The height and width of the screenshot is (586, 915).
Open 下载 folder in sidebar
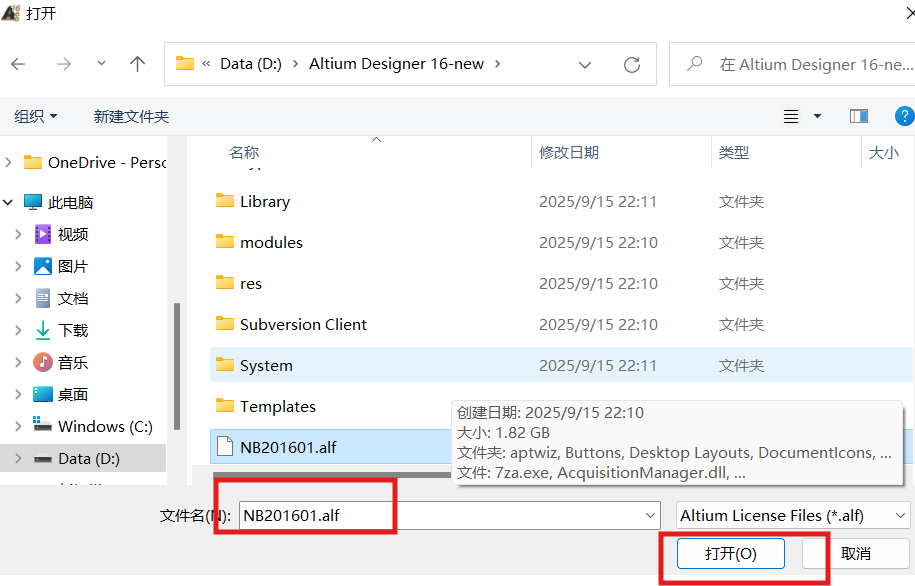pos(61,330)
